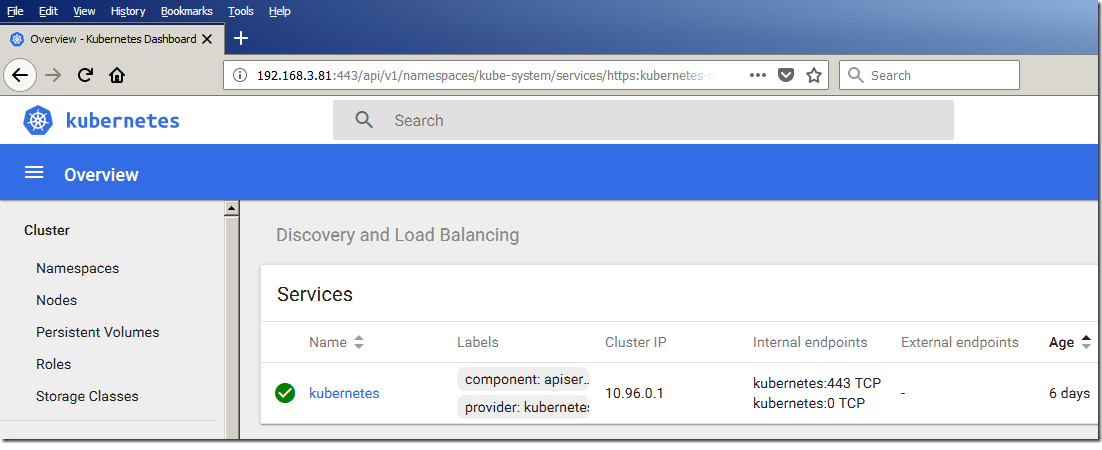Viewport: 1102px width, 450px height.
Task: Click the browser Back arrow button
Action: tap(20, 75)
